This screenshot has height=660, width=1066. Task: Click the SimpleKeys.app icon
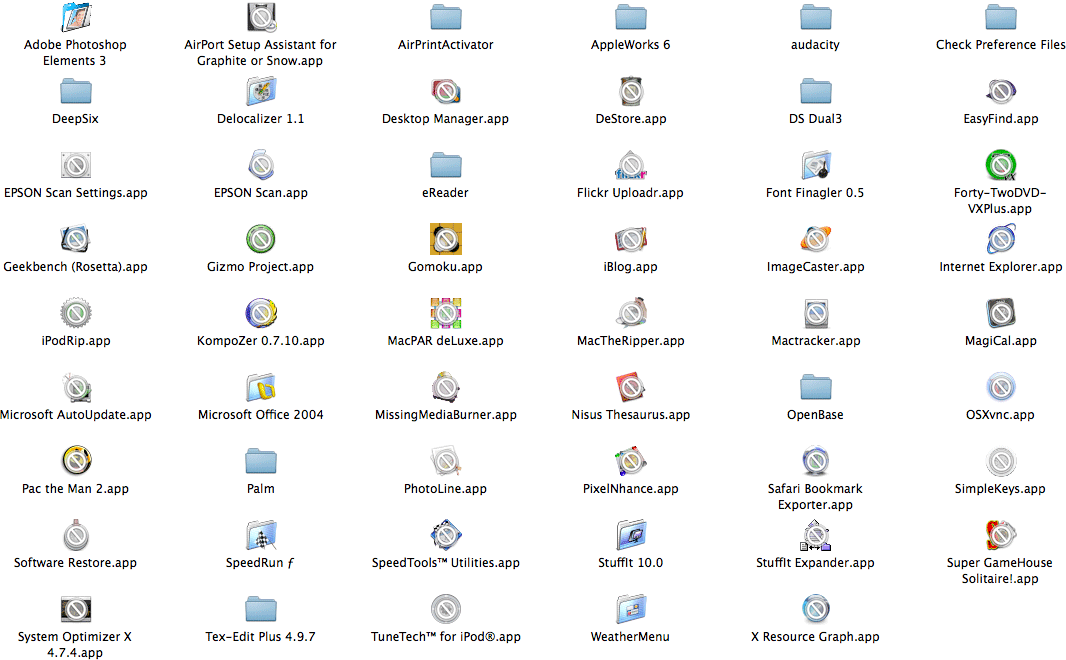tap(1001, 462)
